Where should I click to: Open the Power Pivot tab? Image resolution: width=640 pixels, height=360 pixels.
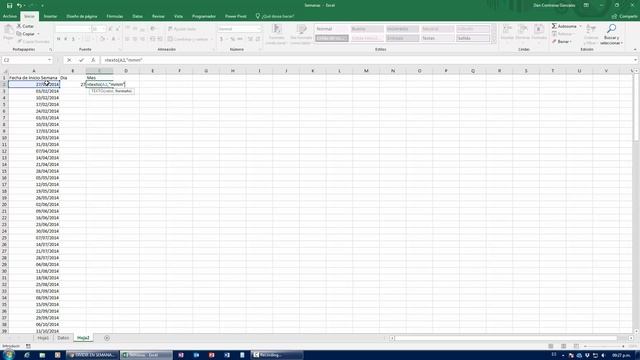(x=236, y=16)
